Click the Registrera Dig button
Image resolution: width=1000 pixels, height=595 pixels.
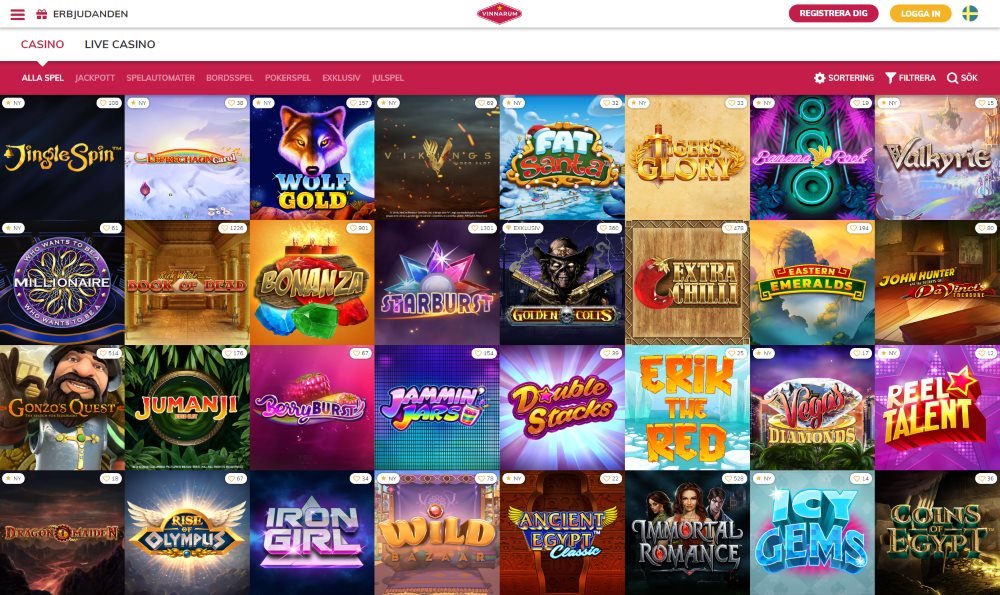point(833,13)
